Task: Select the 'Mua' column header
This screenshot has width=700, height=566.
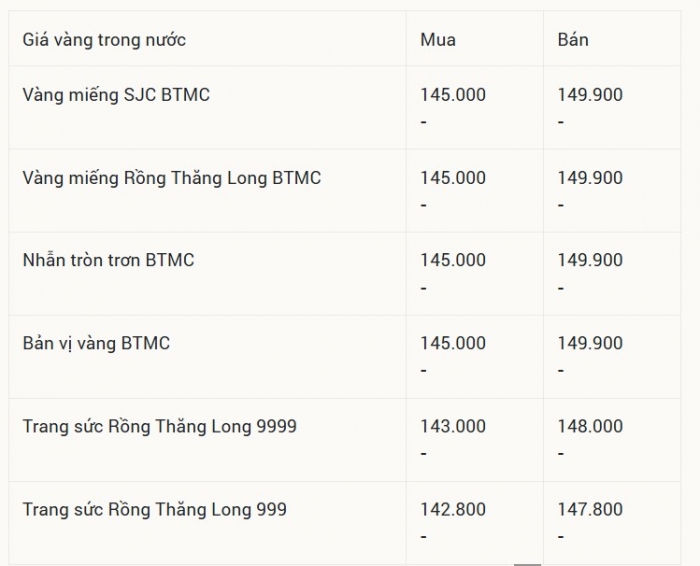Action: (438, 40)
